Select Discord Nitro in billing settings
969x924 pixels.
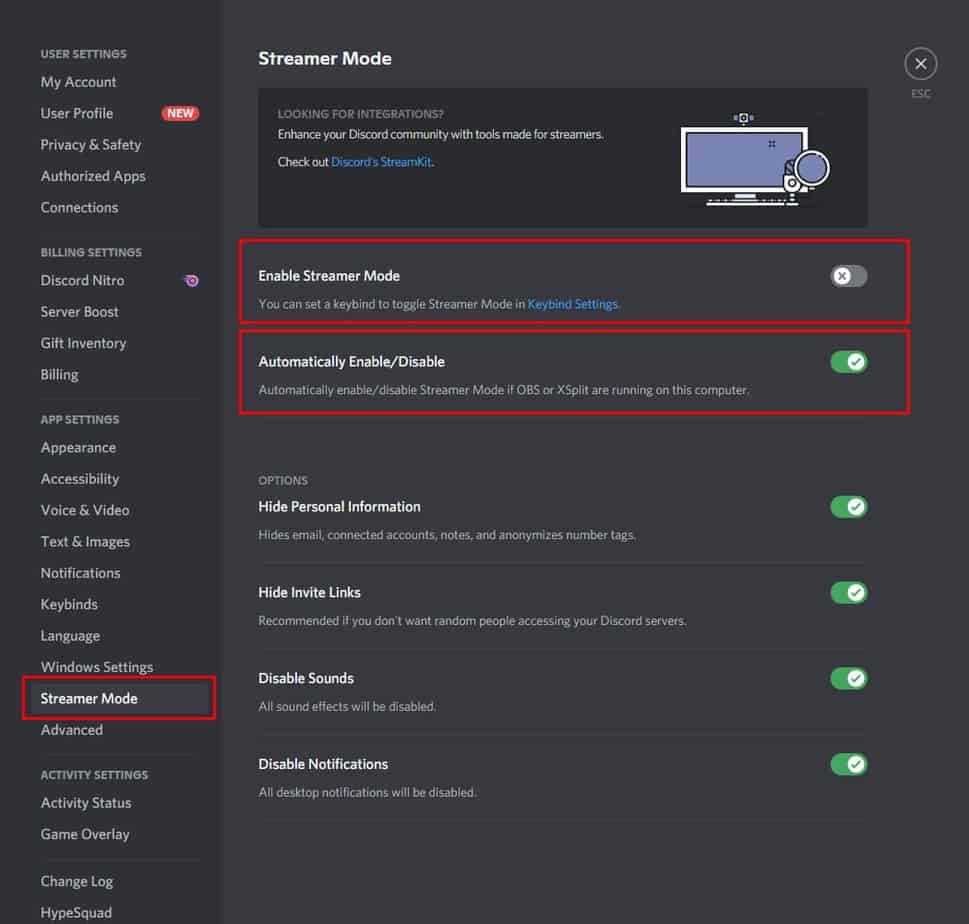coord(82,281)
